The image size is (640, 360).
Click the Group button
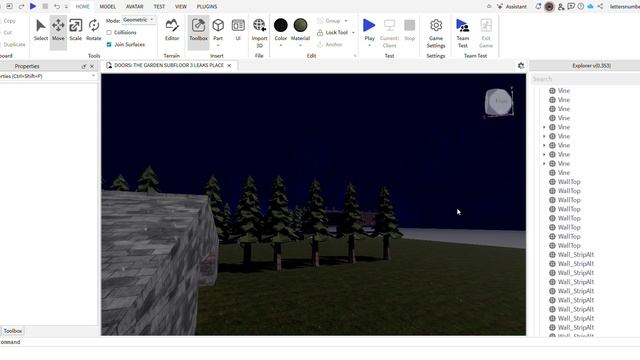coord(329,20)
